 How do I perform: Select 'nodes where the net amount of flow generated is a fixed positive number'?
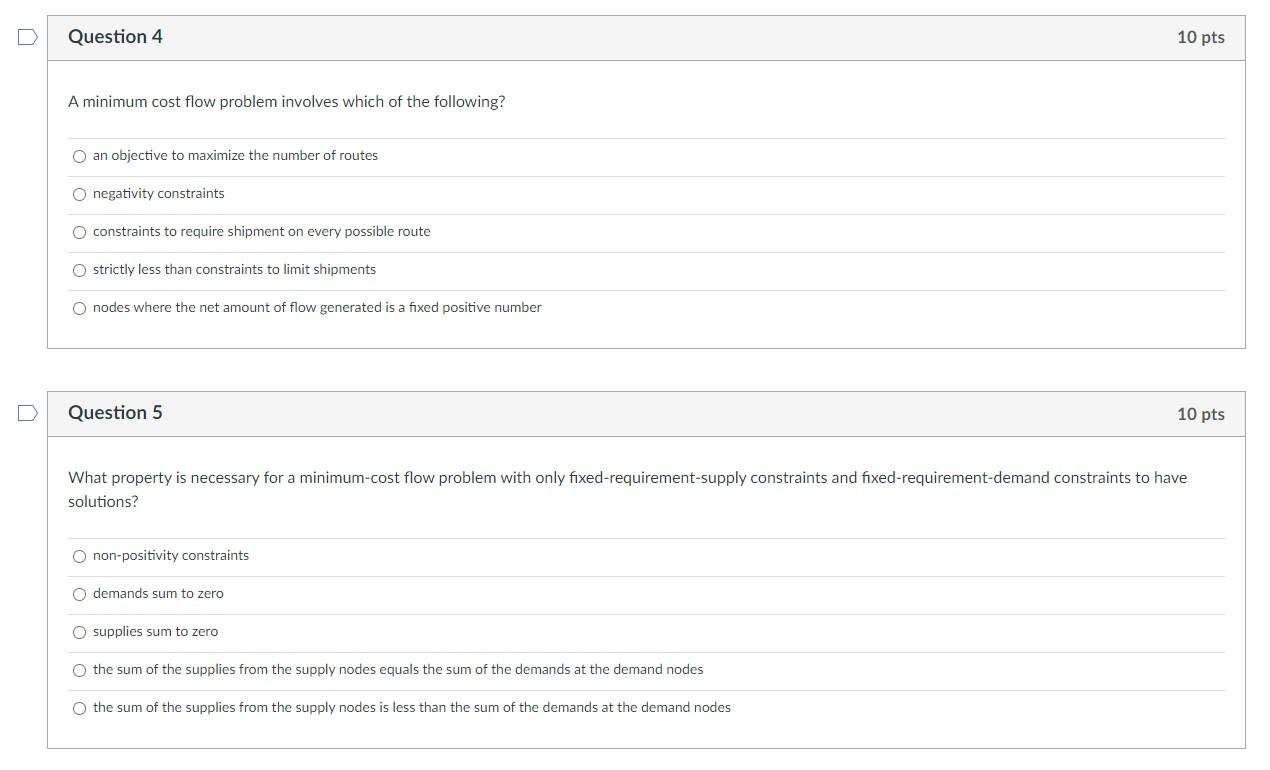tap(80, 308)
